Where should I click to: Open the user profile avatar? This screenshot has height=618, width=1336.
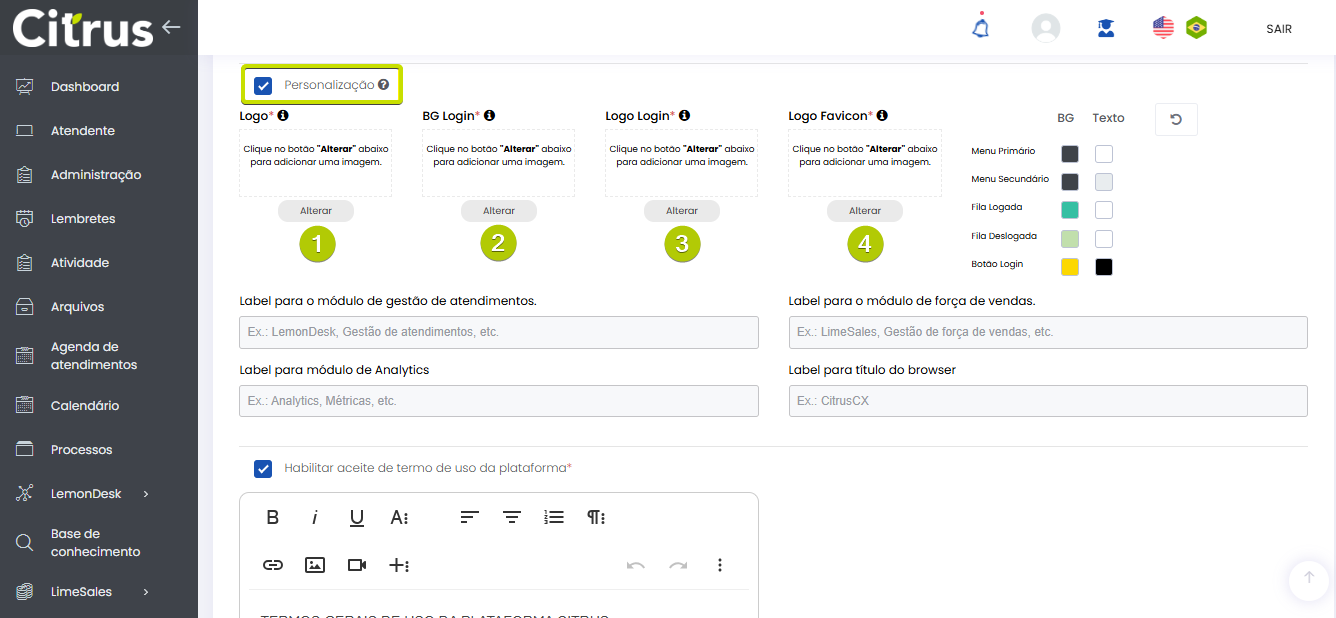pyautogui.click(x=1045, y=28)
